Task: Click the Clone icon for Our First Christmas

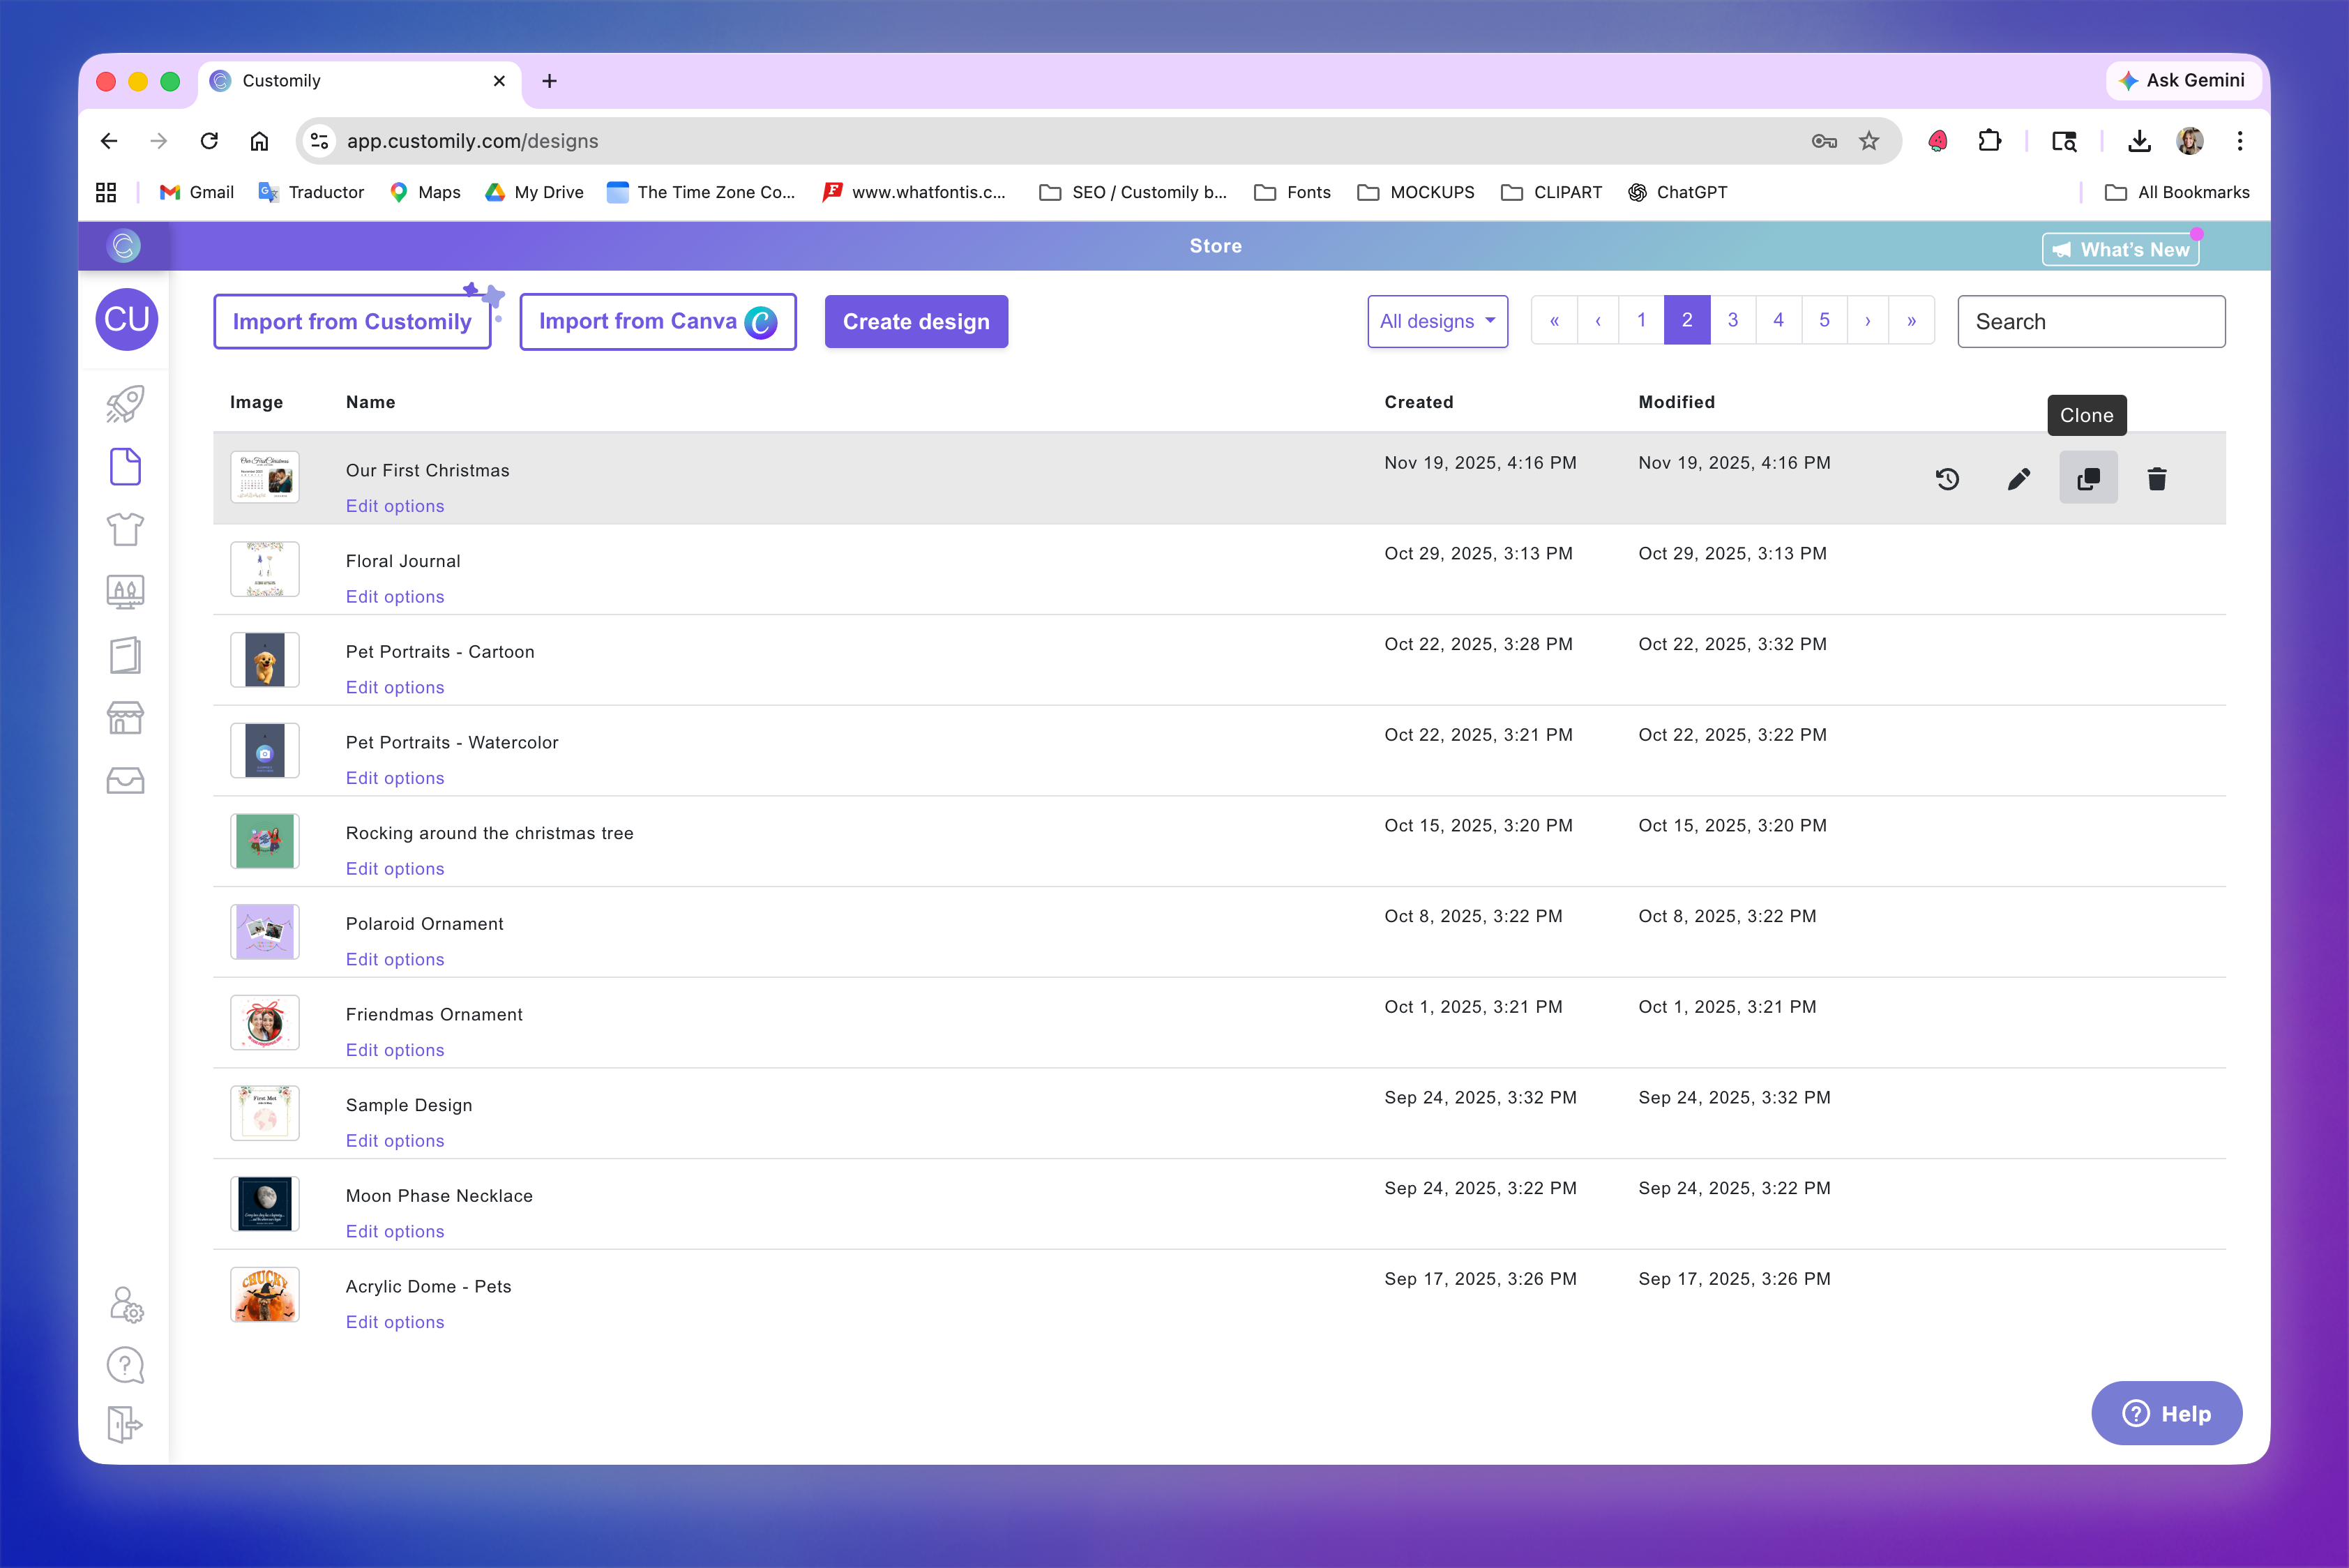Action: (2088, 479)
